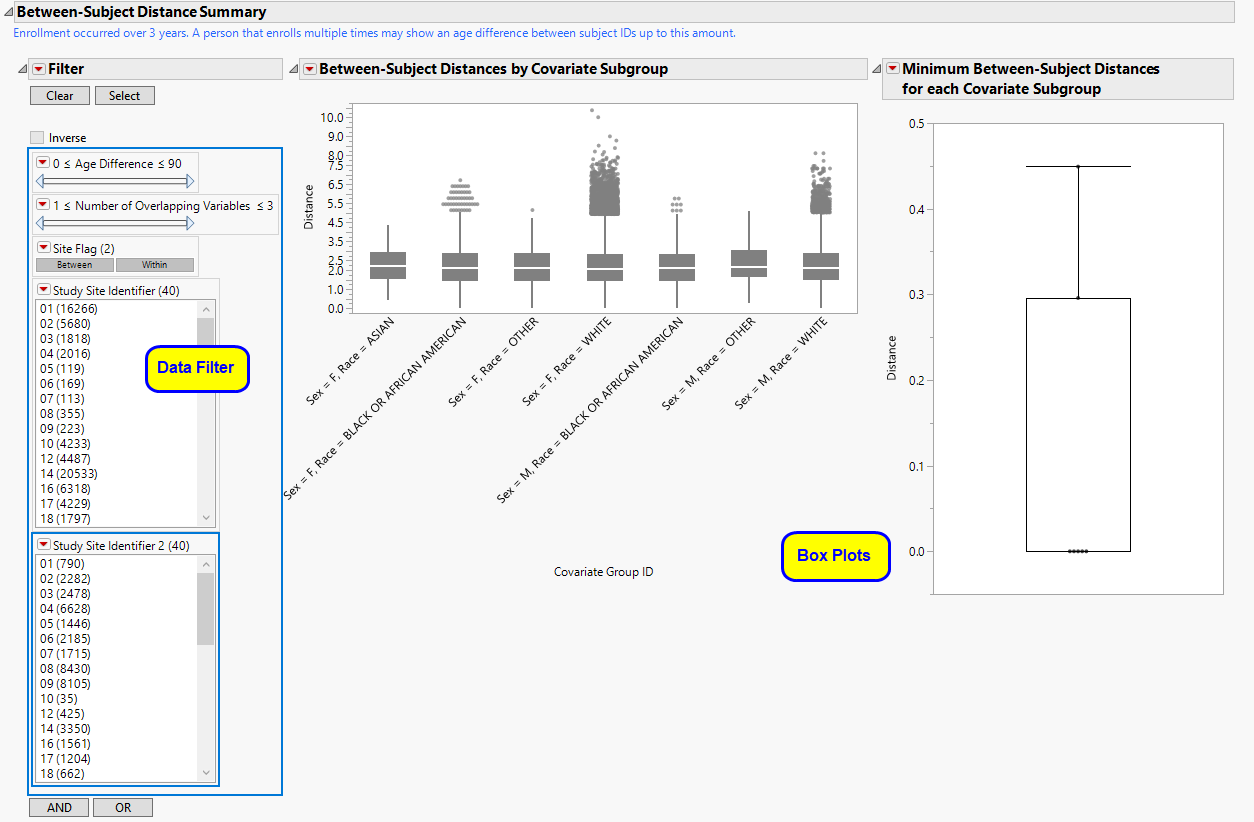Open Site Flag red triangle menu
Screen dimensions: 1254x822
coord(43,248)
